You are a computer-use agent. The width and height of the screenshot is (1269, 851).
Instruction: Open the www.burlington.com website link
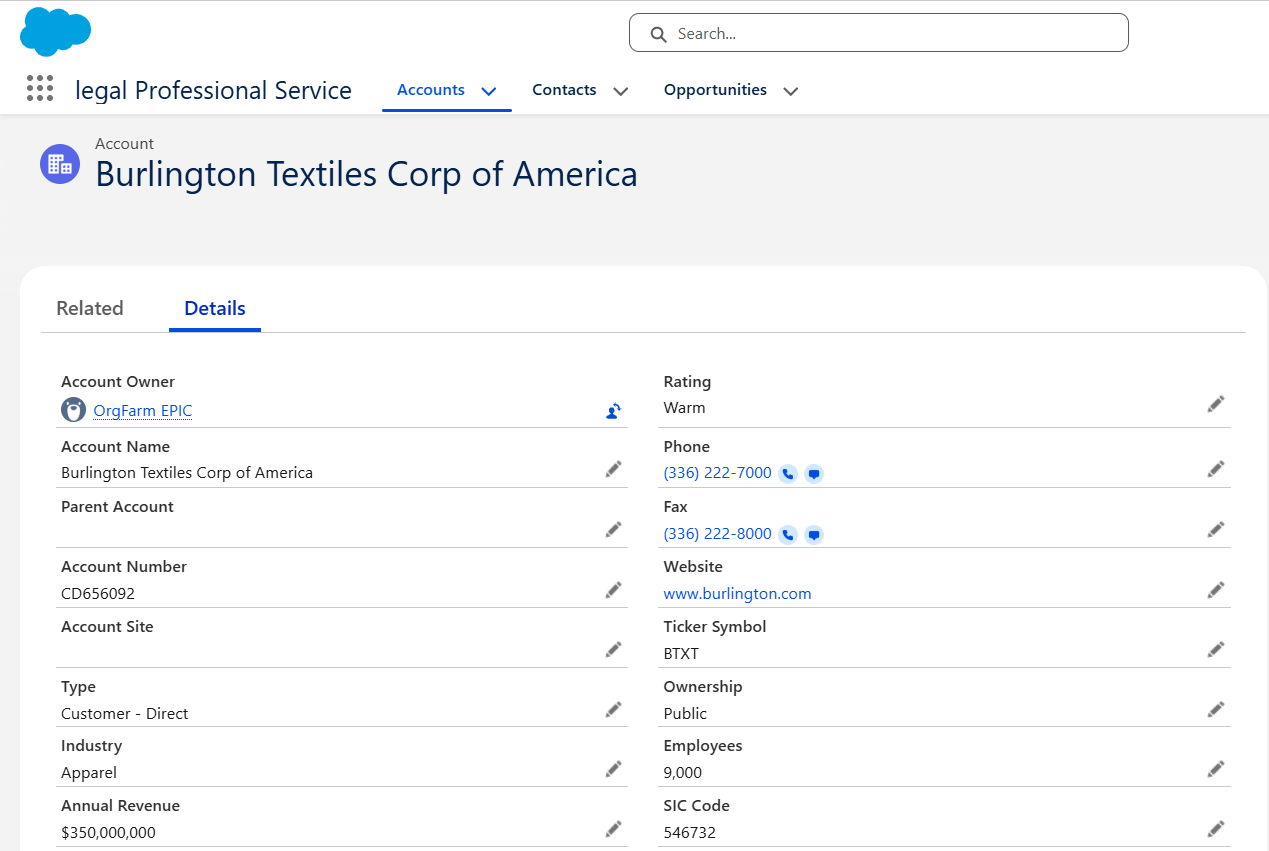point(737,593)
